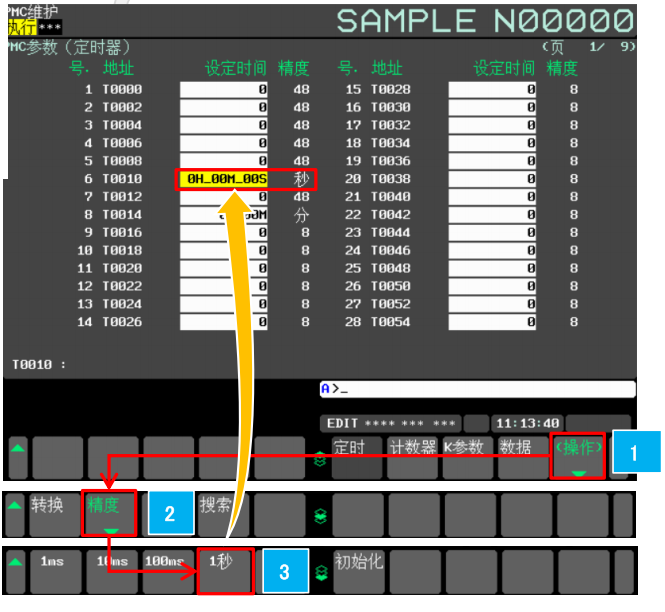Click the 搜索 search softkey
The height and width of the screenshot is (612, 665).
pos(224,514)
